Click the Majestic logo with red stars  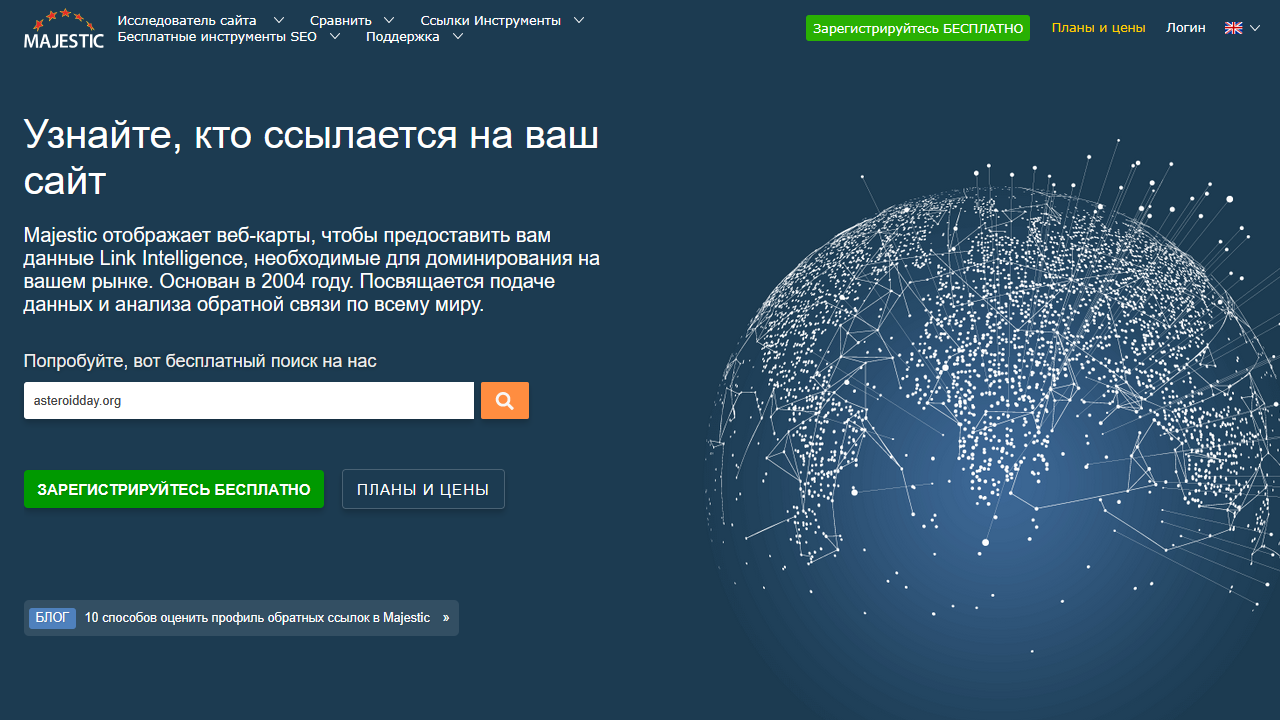tap(64, 28)
